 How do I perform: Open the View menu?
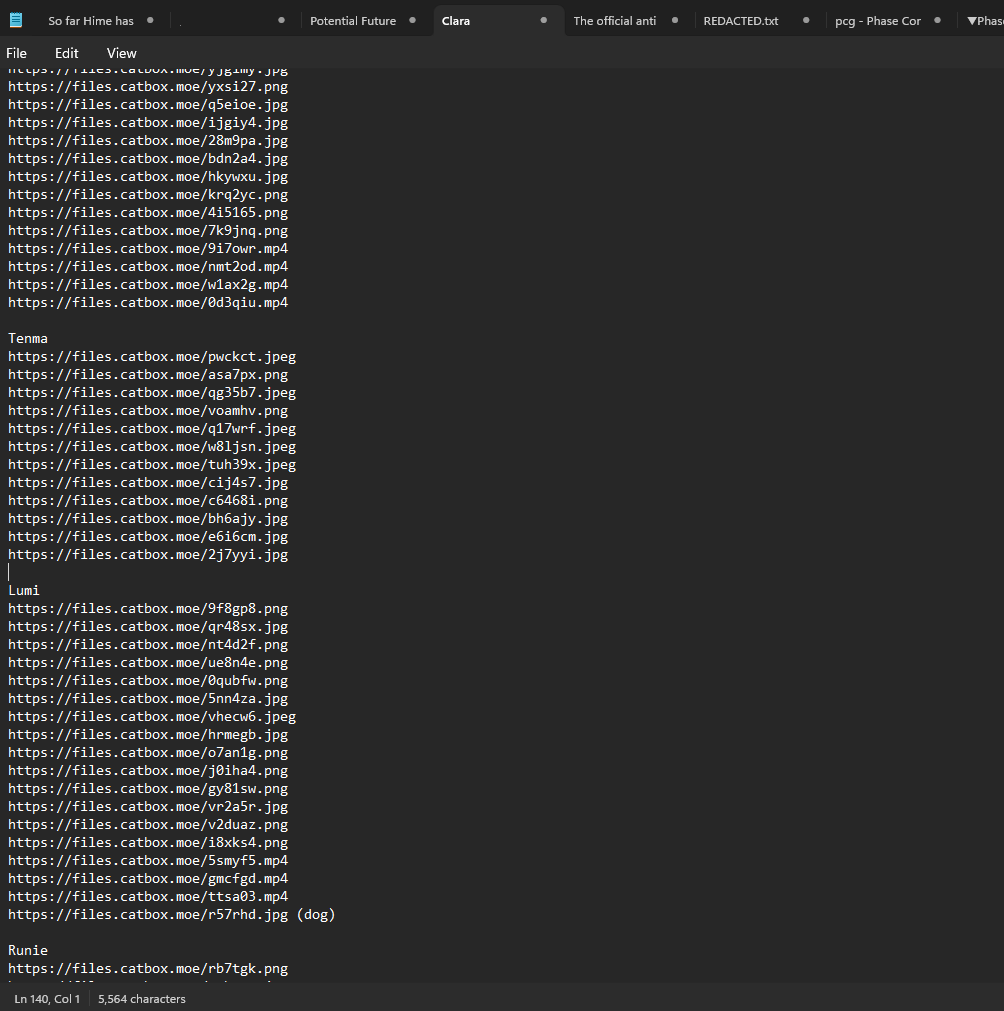[x=121, y=53]
